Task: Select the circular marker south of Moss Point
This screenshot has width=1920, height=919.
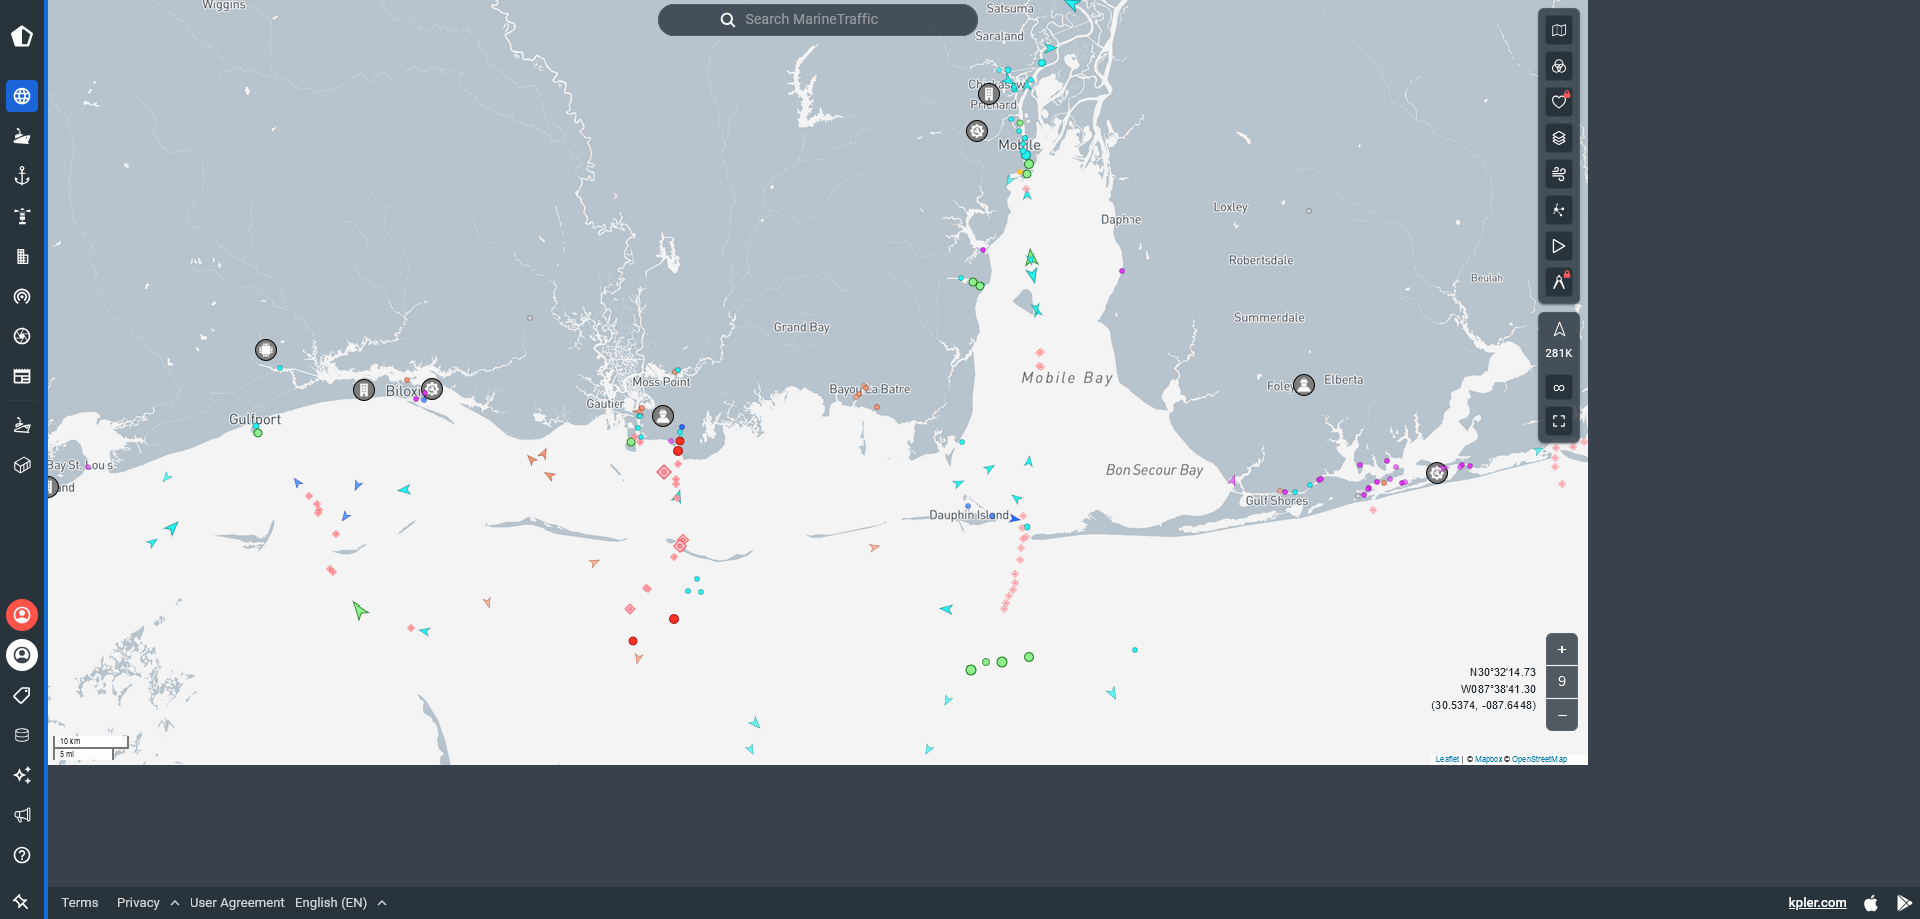Action: pyautogui.click(x=663, y=415)
